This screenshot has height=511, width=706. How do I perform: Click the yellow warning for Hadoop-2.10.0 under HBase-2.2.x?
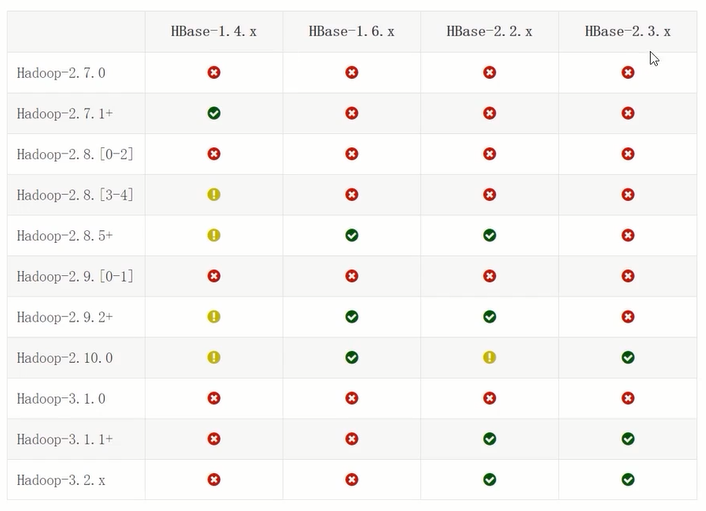click(489, 357)
